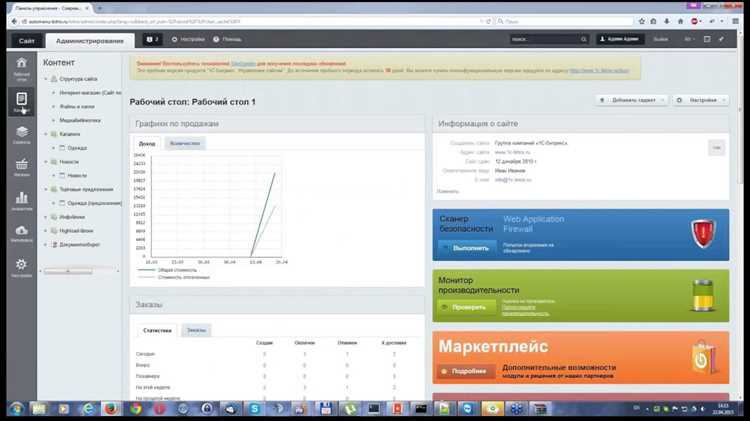Open the Файлы и папки tree item

tap(77, 107)
